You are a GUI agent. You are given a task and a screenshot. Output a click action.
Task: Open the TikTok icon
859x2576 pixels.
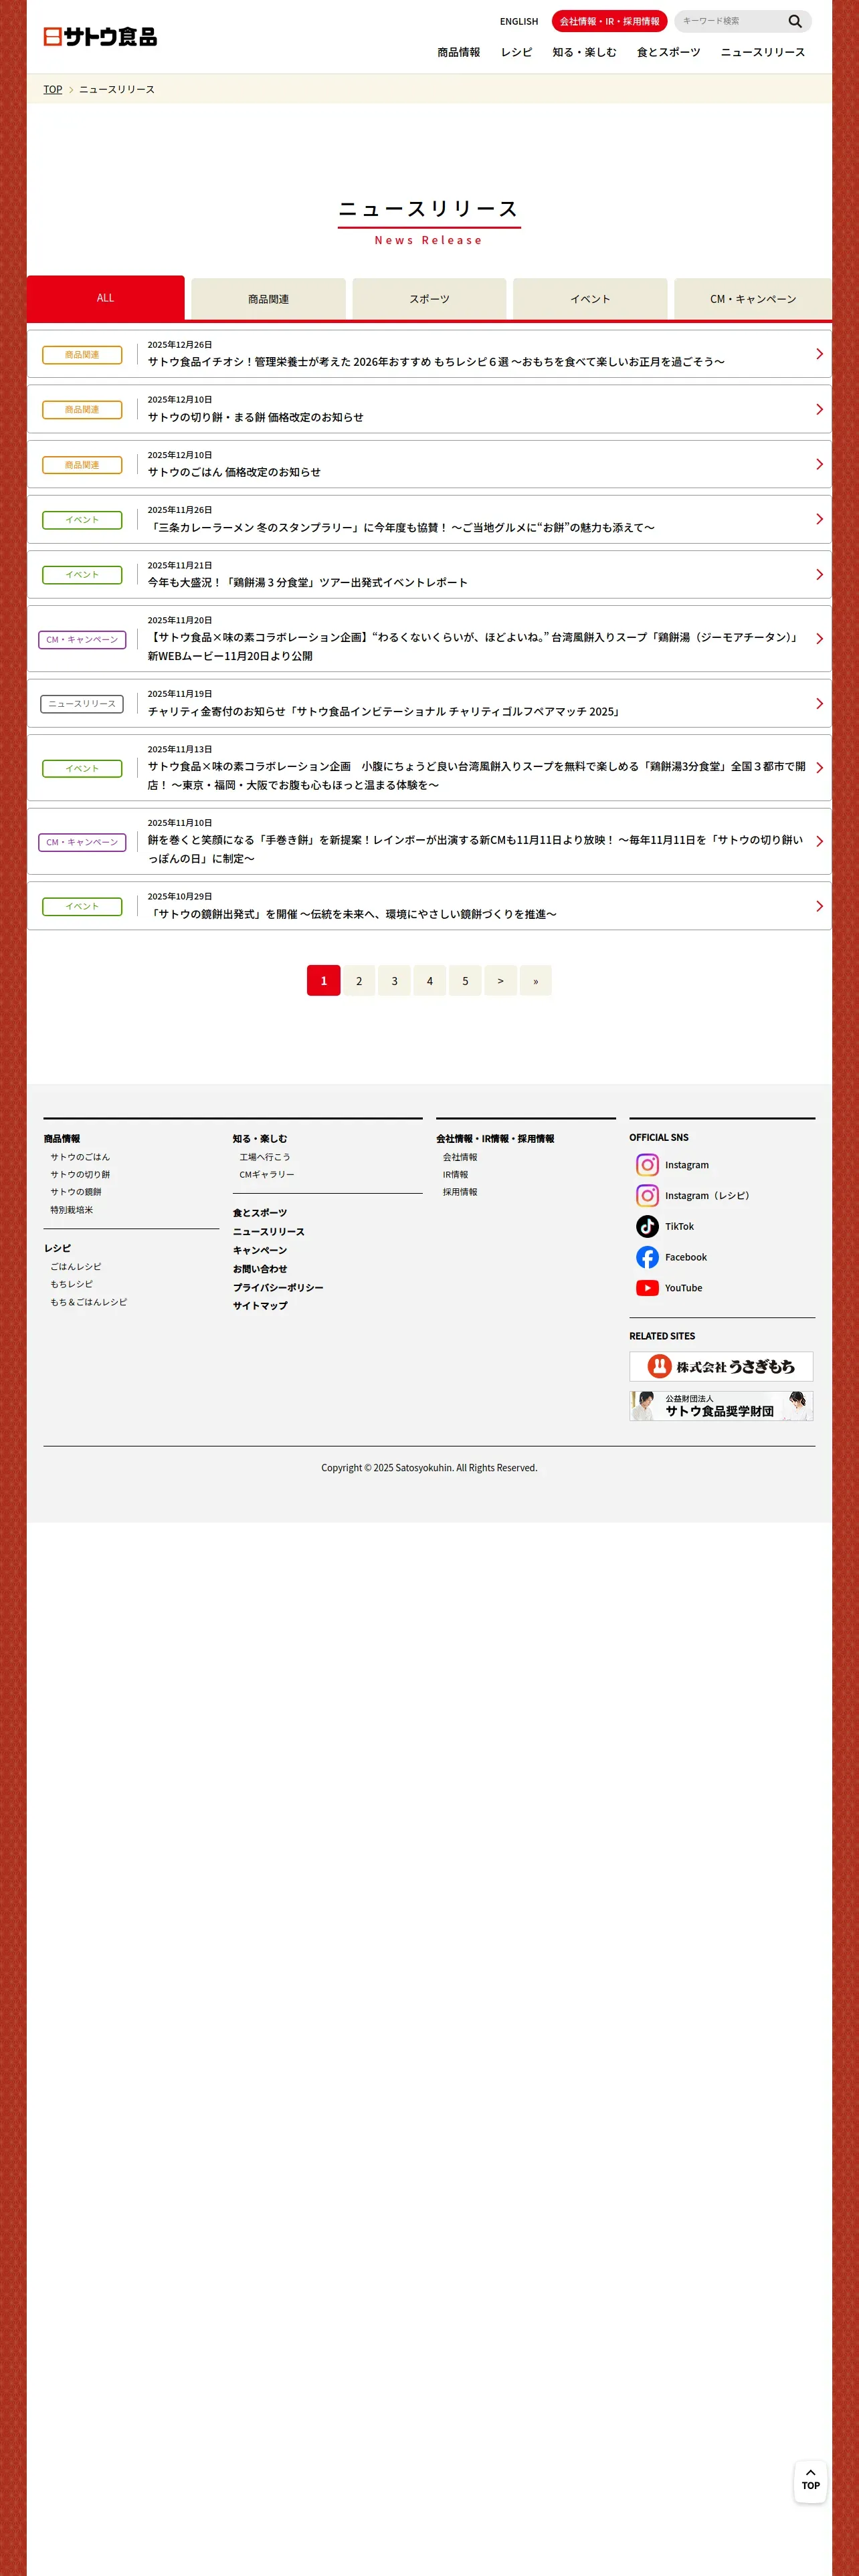point(647,1226)
